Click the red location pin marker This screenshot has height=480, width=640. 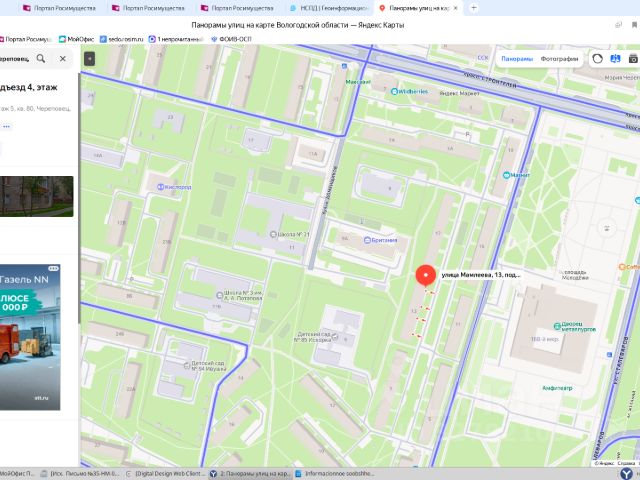pyautogui.click(x=425, y=276)
